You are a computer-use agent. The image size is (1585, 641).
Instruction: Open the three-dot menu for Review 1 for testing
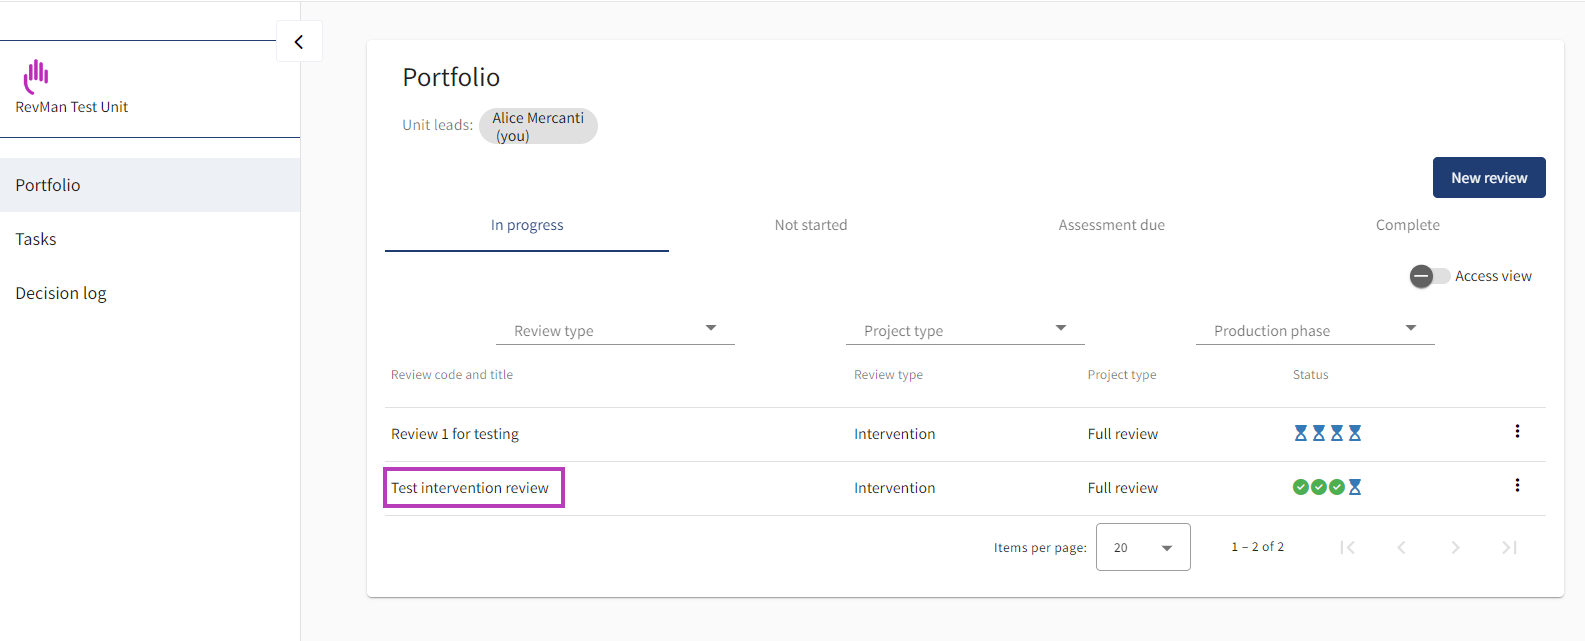click(1517, 432)
